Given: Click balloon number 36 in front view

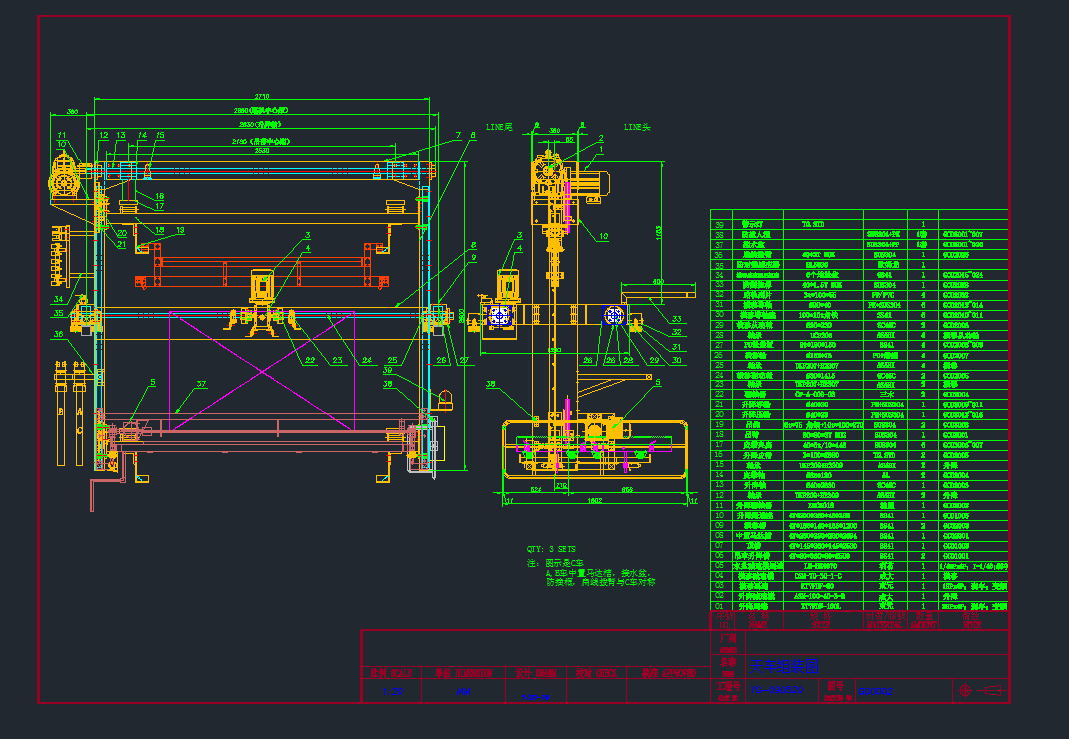Looking at the screenshot, I should (59, 334).
